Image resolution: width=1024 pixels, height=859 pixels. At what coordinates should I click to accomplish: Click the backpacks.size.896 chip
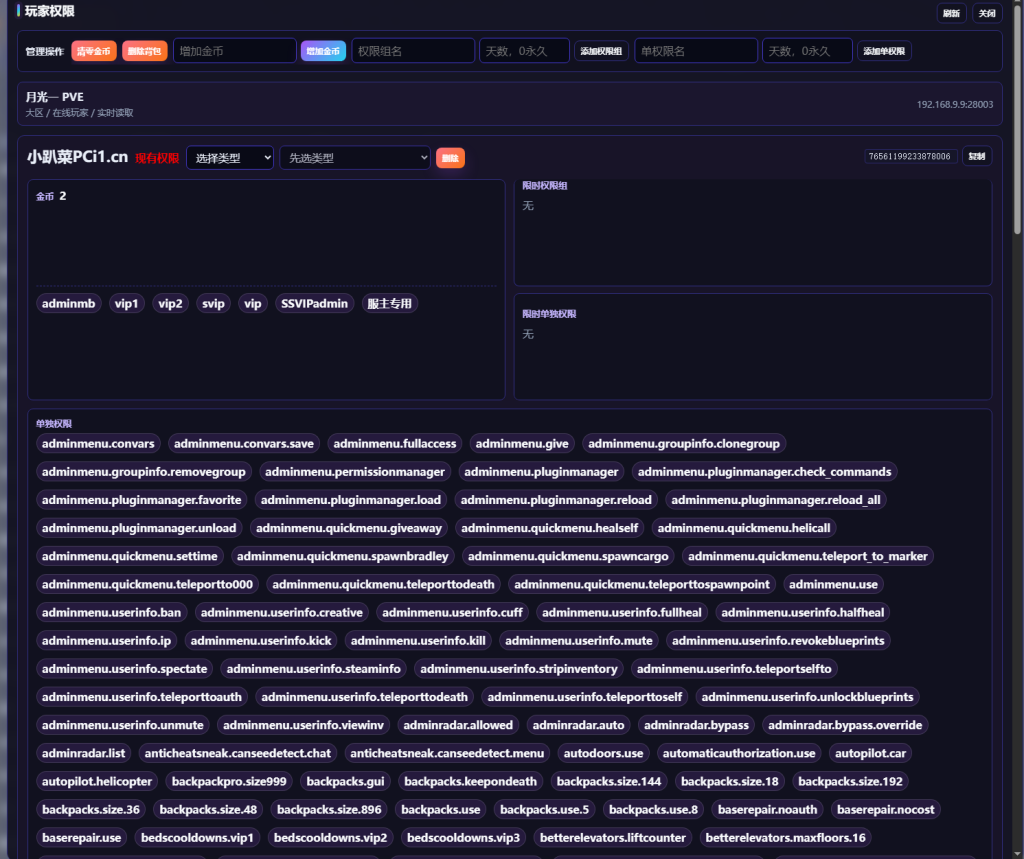329,809
